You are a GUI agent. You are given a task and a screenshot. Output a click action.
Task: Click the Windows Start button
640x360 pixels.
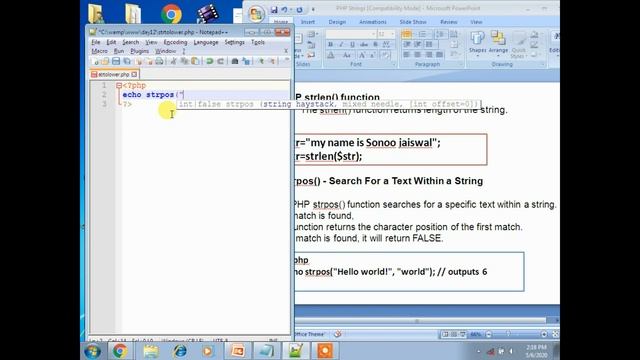pyautogui.click(x=92, y=351)
